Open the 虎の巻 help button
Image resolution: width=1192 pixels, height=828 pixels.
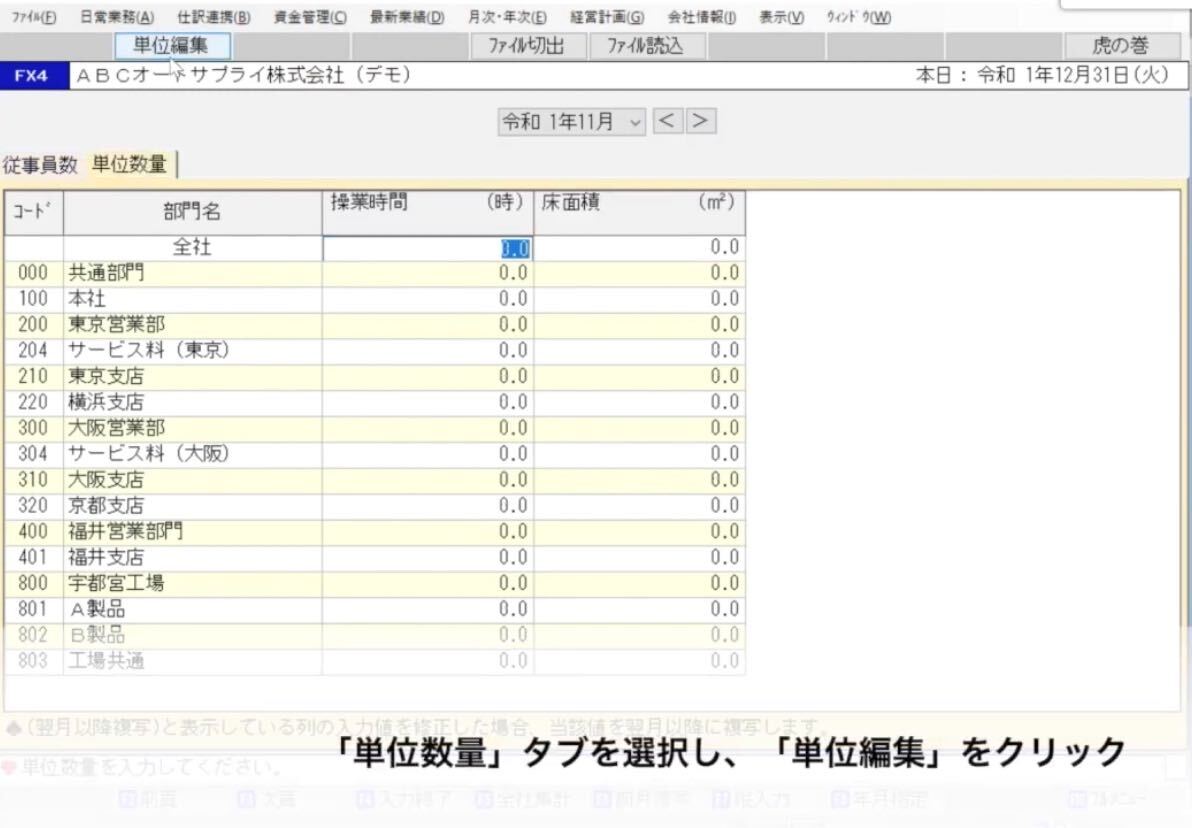click(x=1121, y=46)
